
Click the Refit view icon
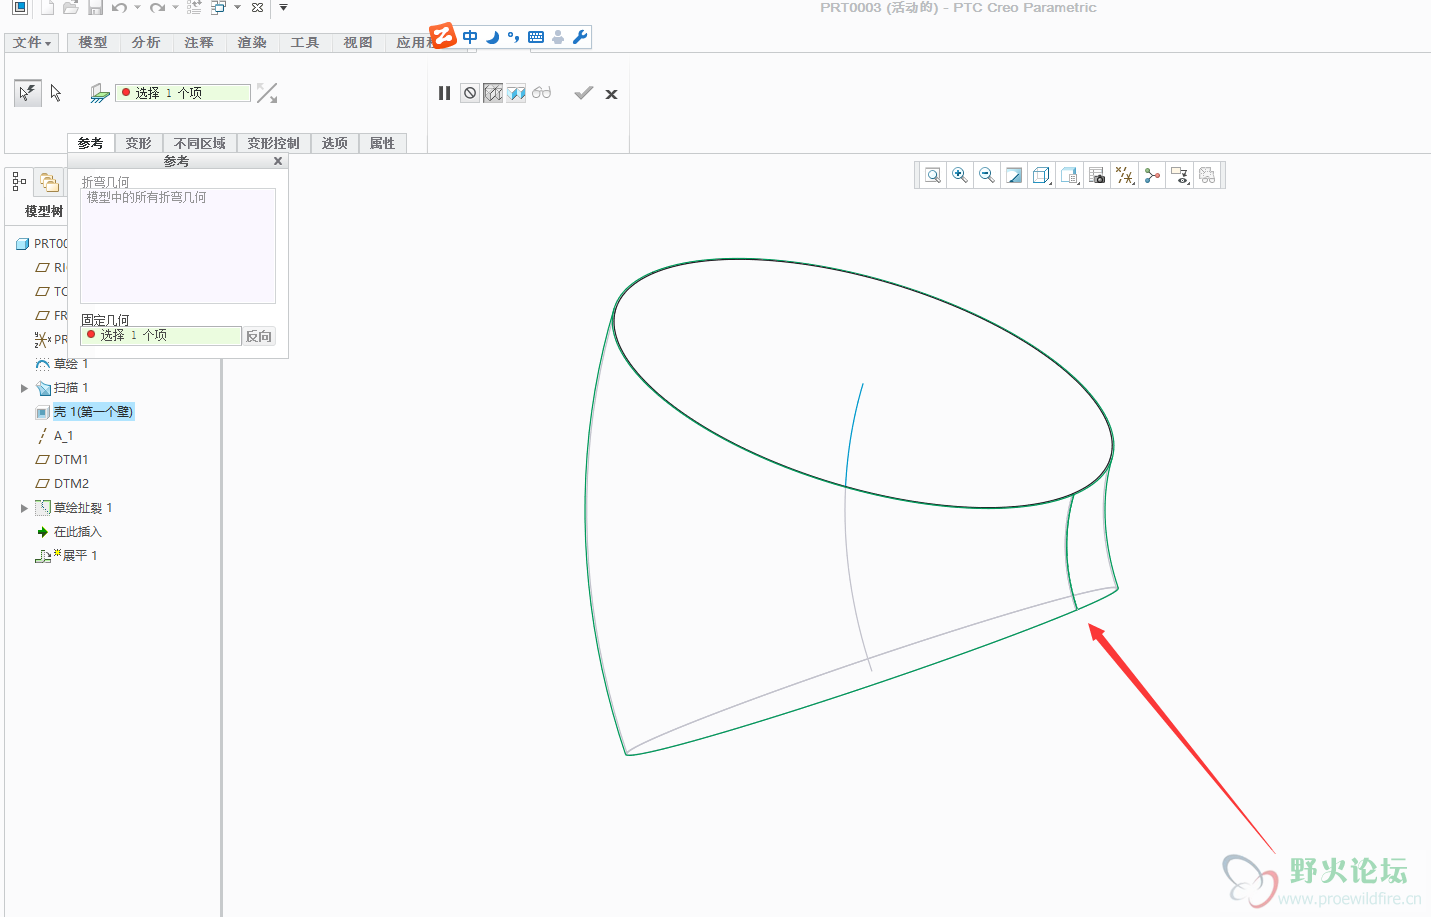(x=933, y=175)
